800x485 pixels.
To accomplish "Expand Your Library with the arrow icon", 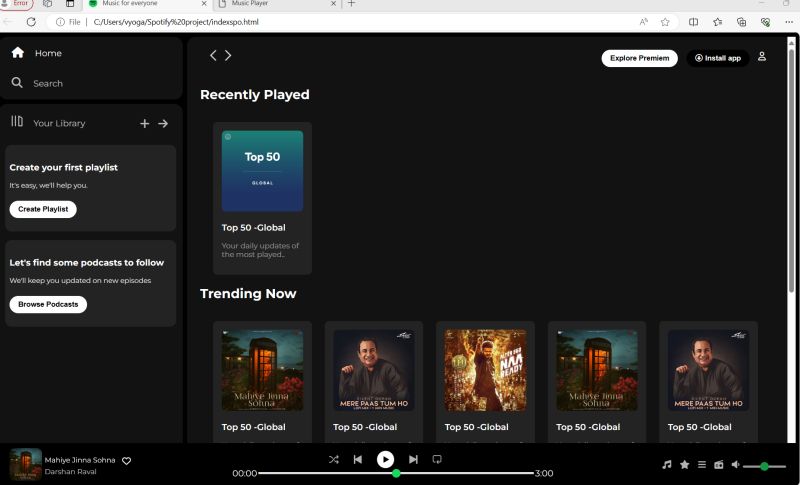I will 163,123.
